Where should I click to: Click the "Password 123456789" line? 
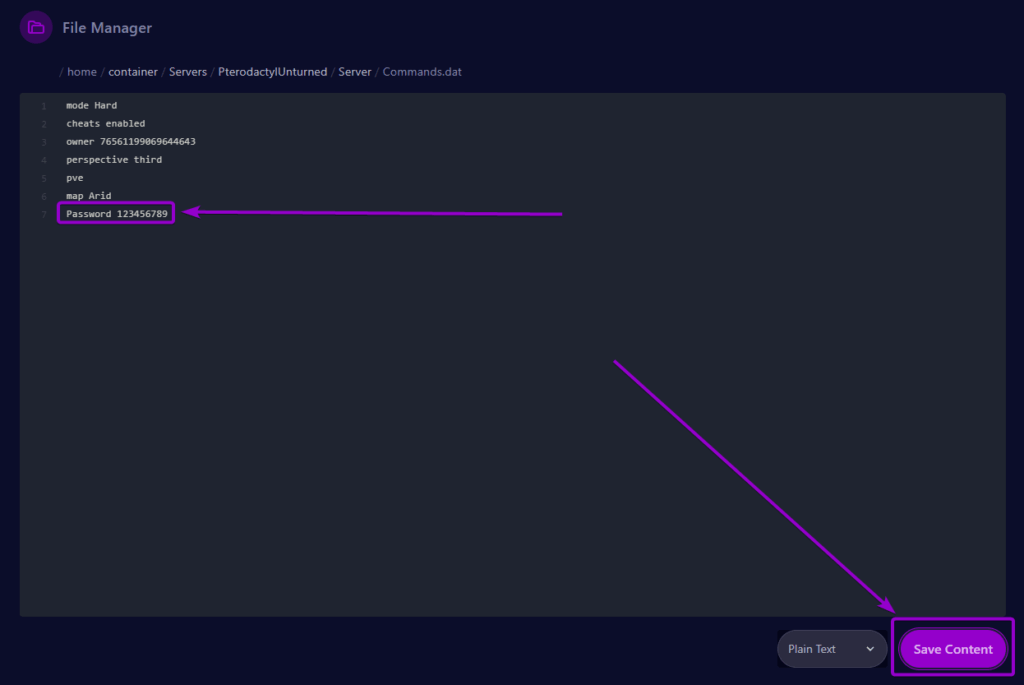117,214
